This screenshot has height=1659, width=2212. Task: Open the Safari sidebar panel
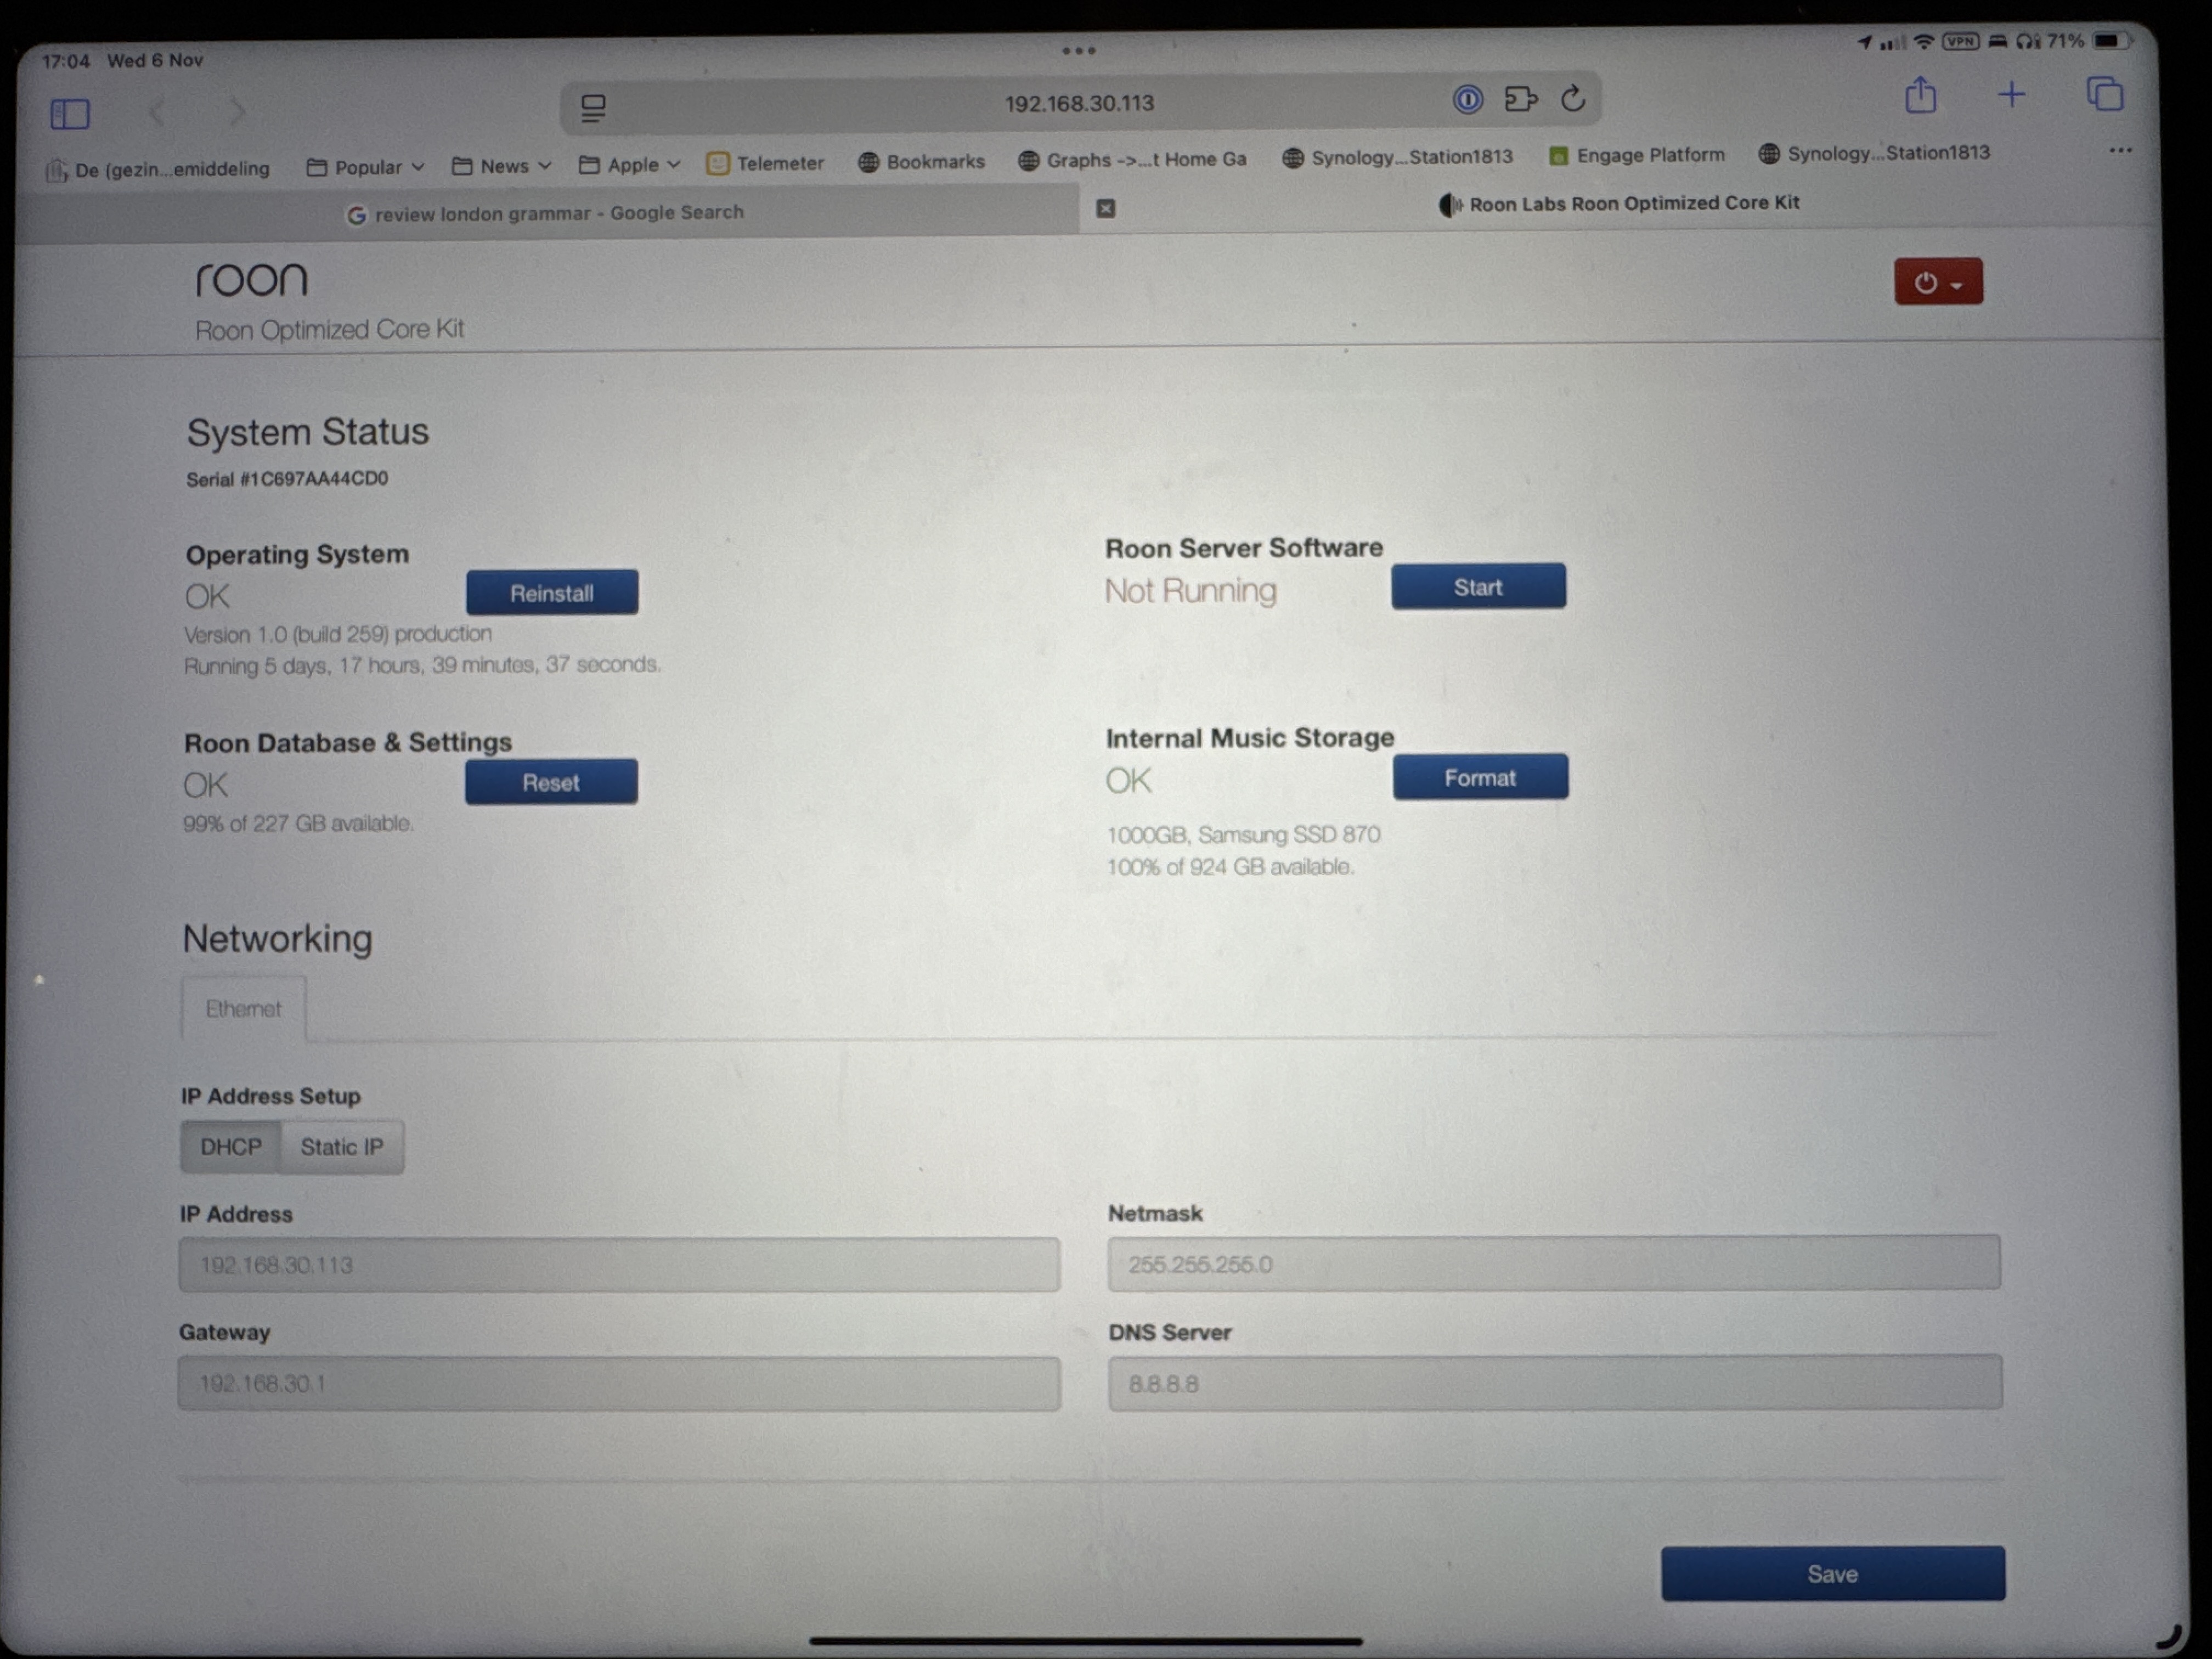70,113
